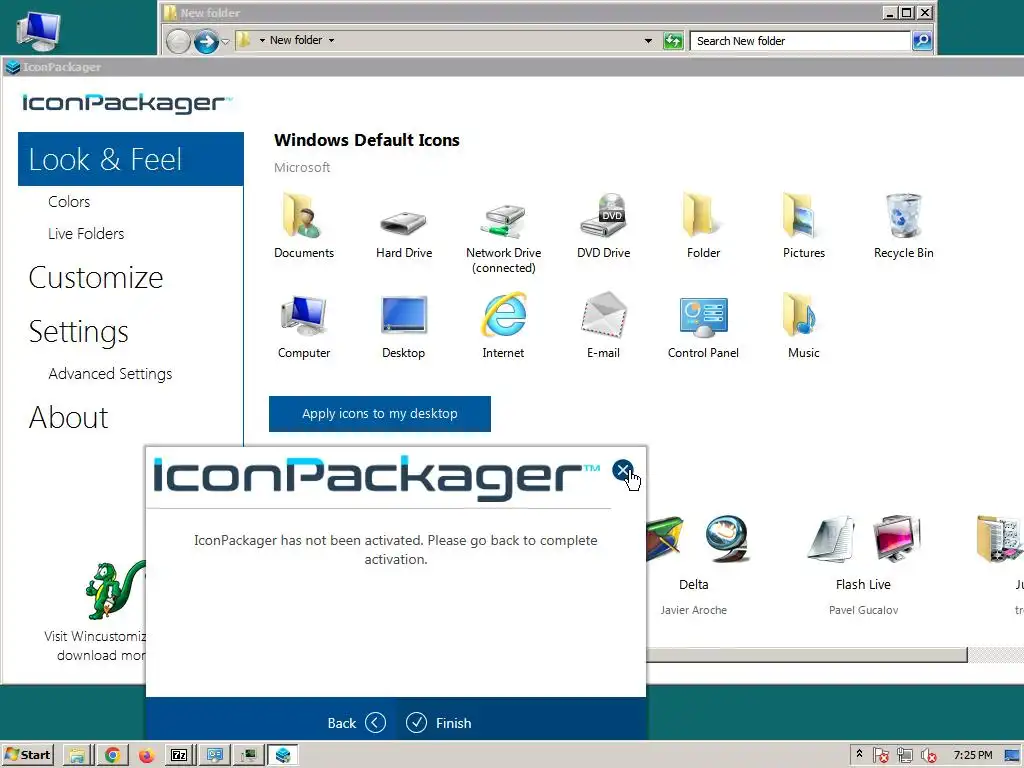
Task: Click the volume tray icon
Action: 928,755
